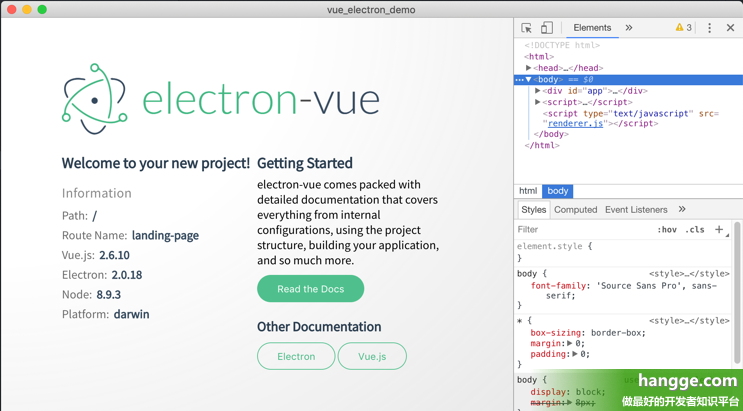Open the Vue.js documentation button
743x411 pixels.
372,356
